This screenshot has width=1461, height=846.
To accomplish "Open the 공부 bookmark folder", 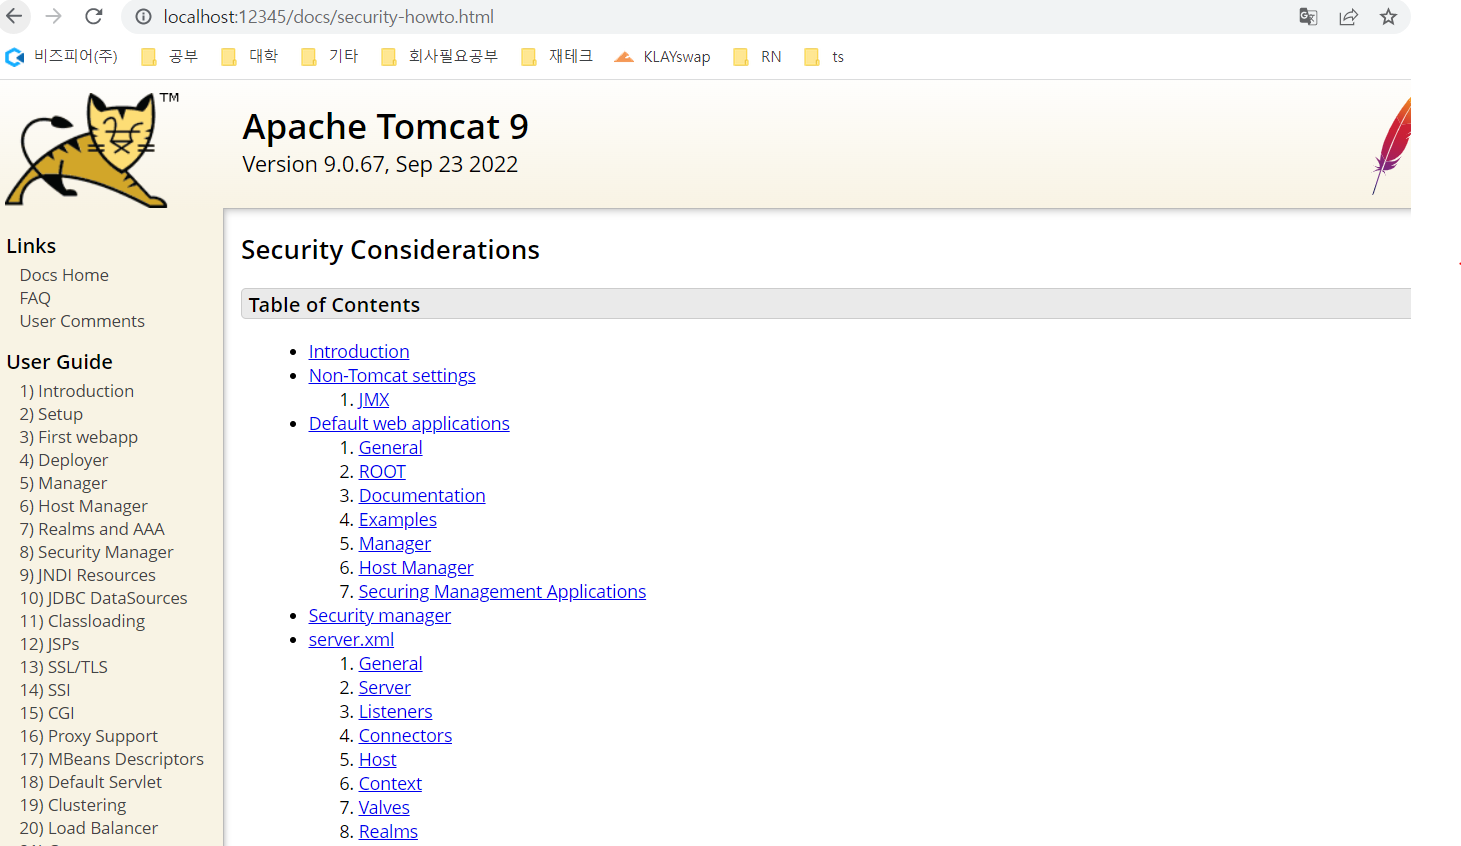I will click(x=170, y=57).
